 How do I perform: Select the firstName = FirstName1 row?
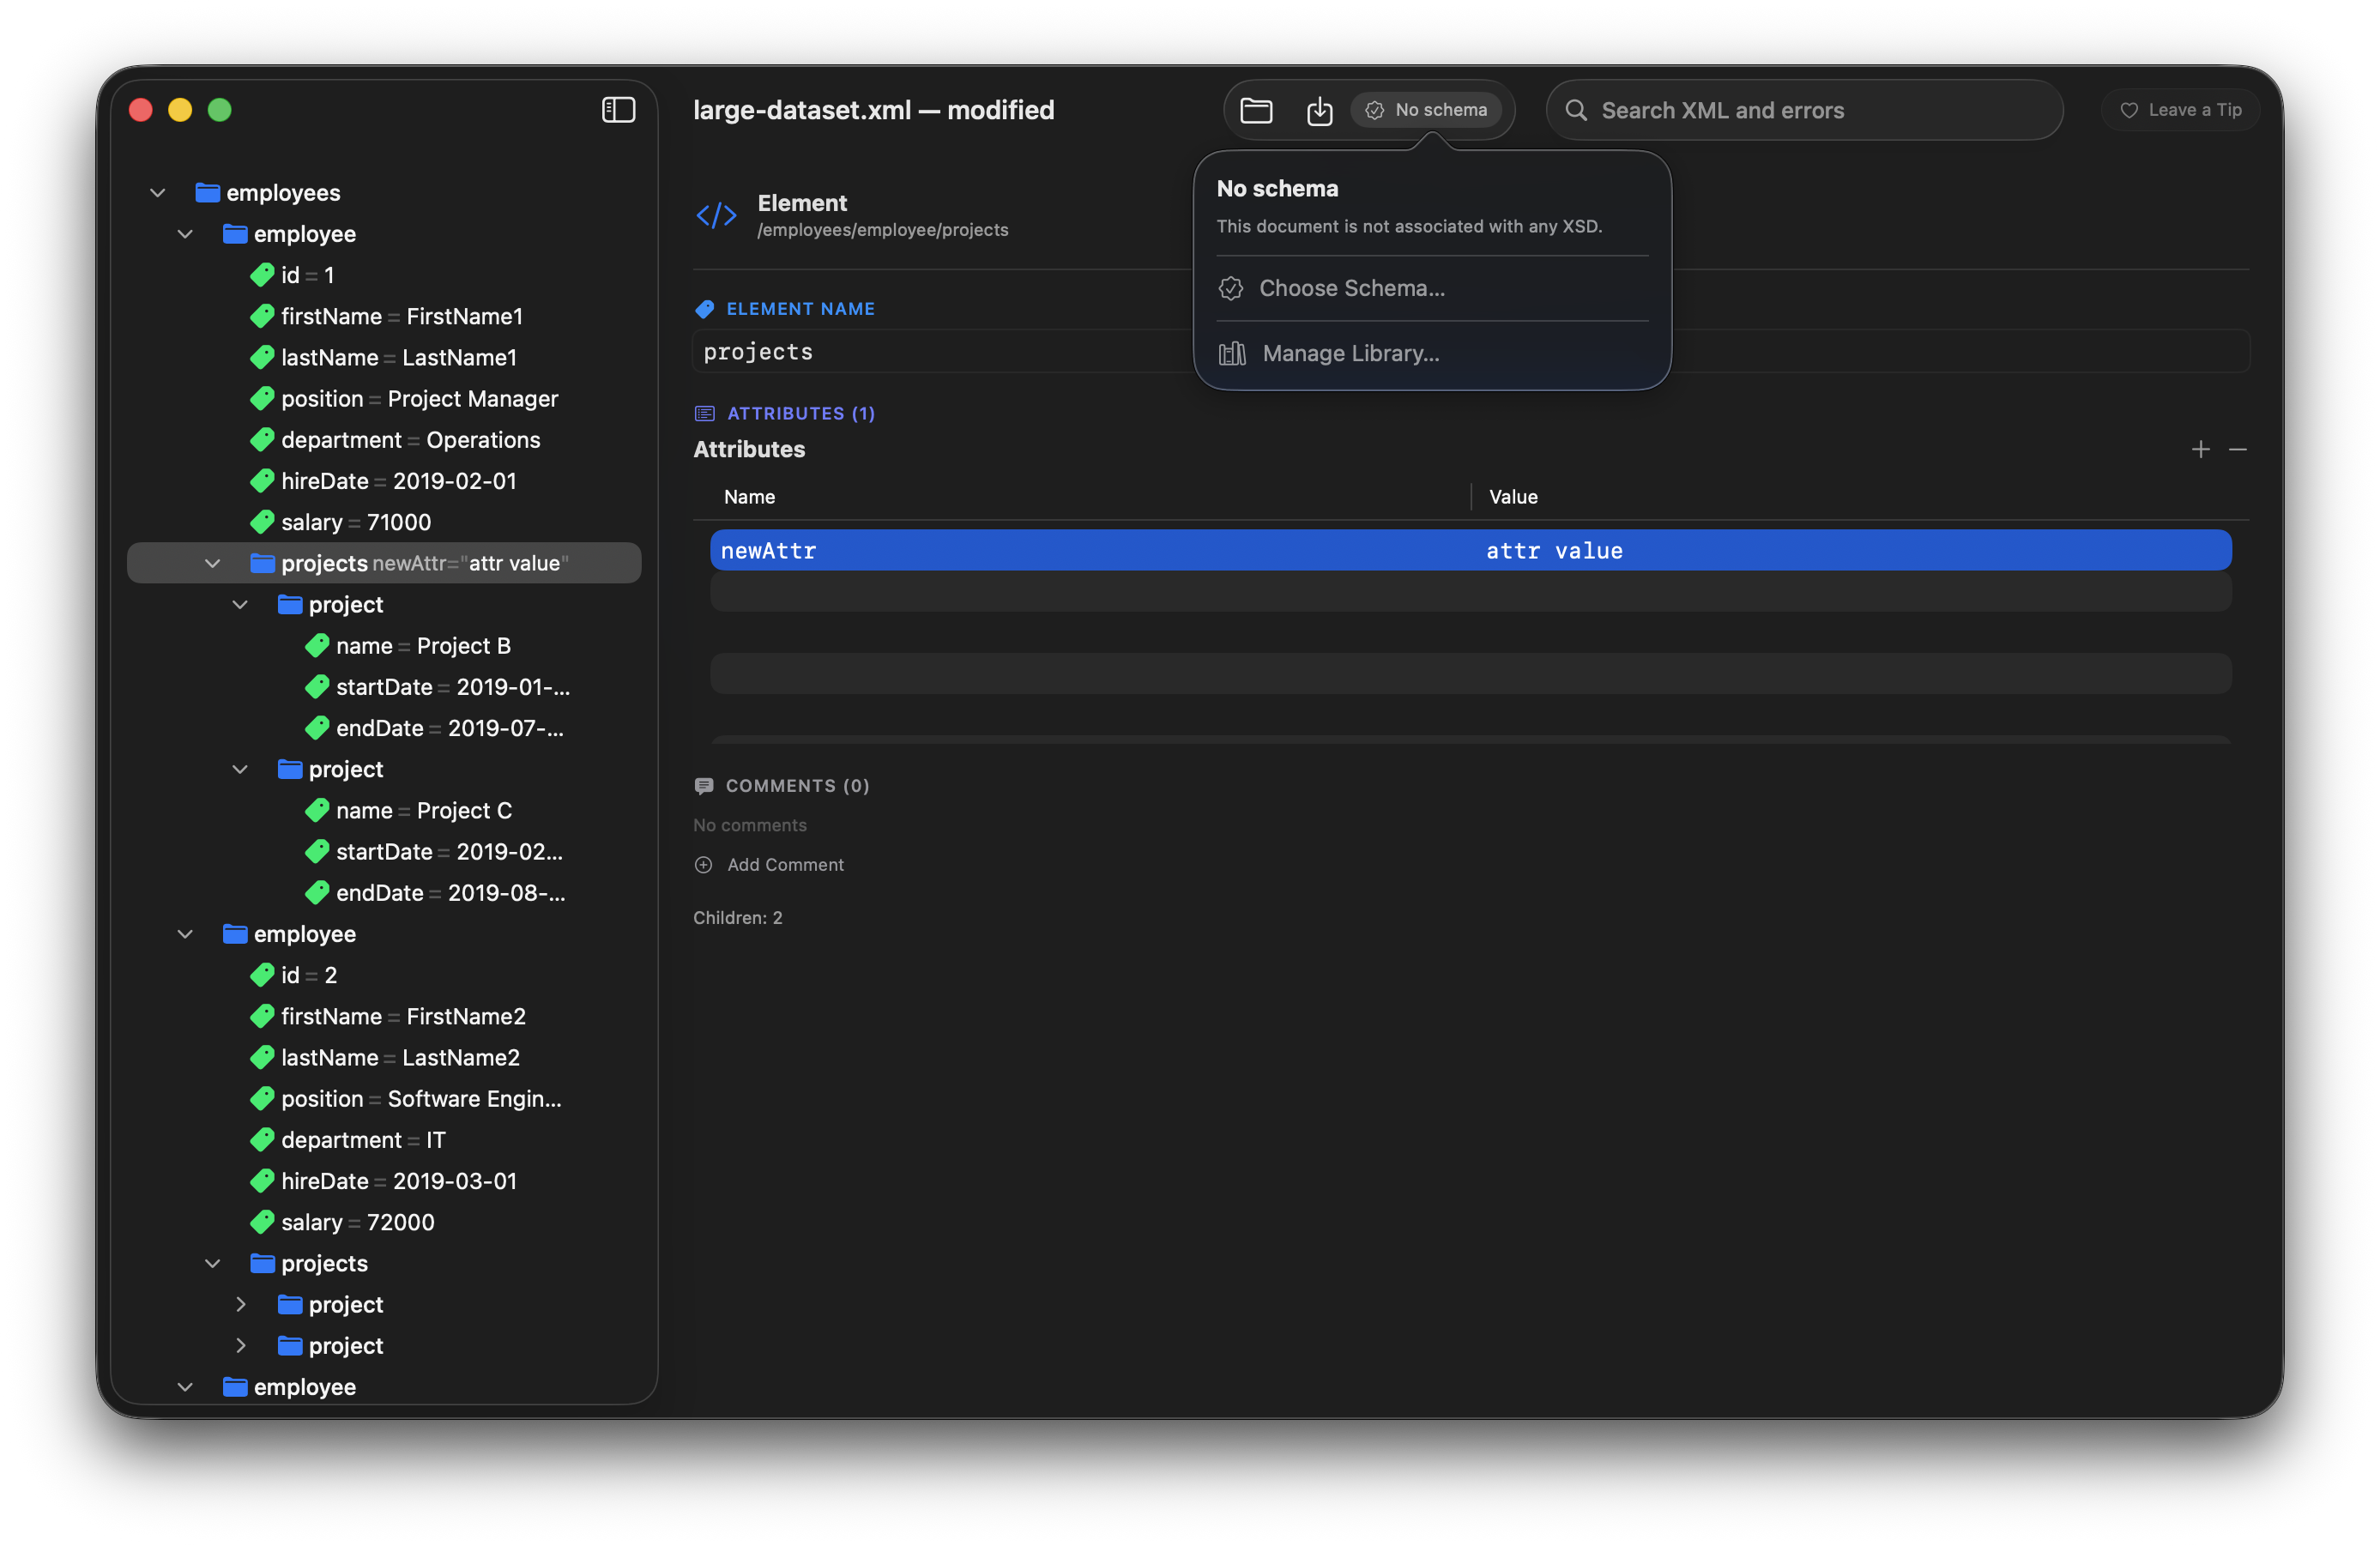tap(384, 317)
